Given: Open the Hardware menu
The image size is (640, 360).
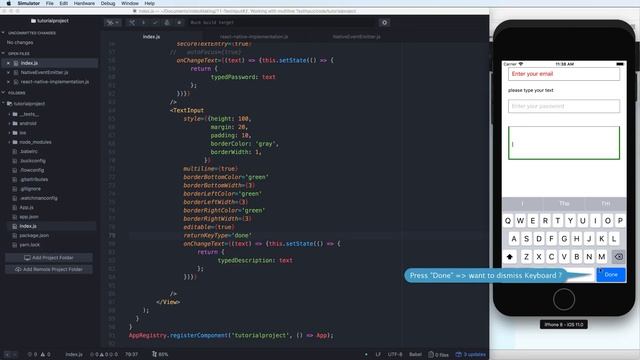Looking at the screenshot, I should (x=84, y=3).
